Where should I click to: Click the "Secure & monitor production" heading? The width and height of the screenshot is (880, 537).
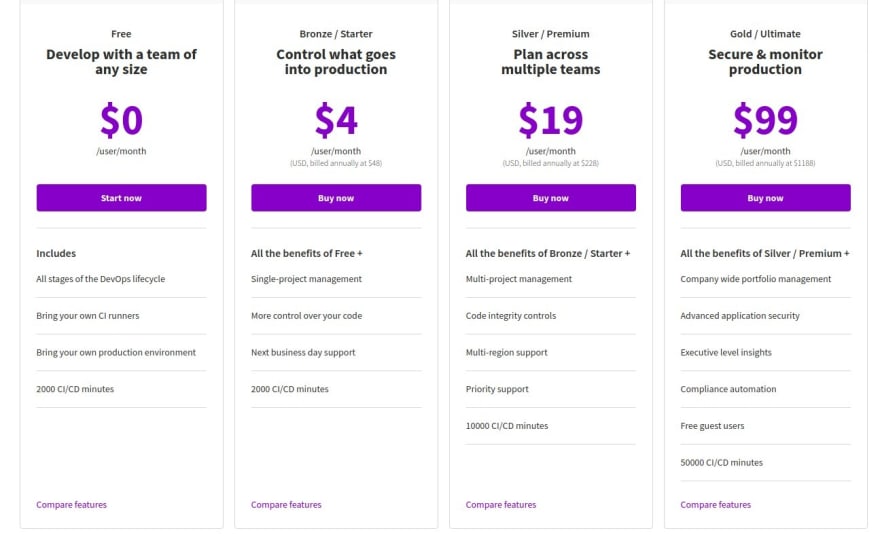tap(765, 62)
